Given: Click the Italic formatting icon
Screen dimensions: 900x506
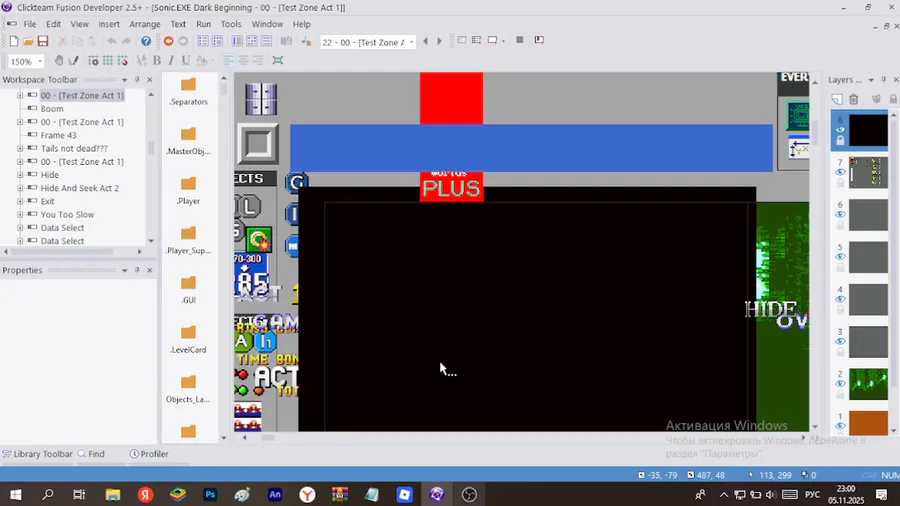Looking at the screenshot, I should tap(171, 60).
